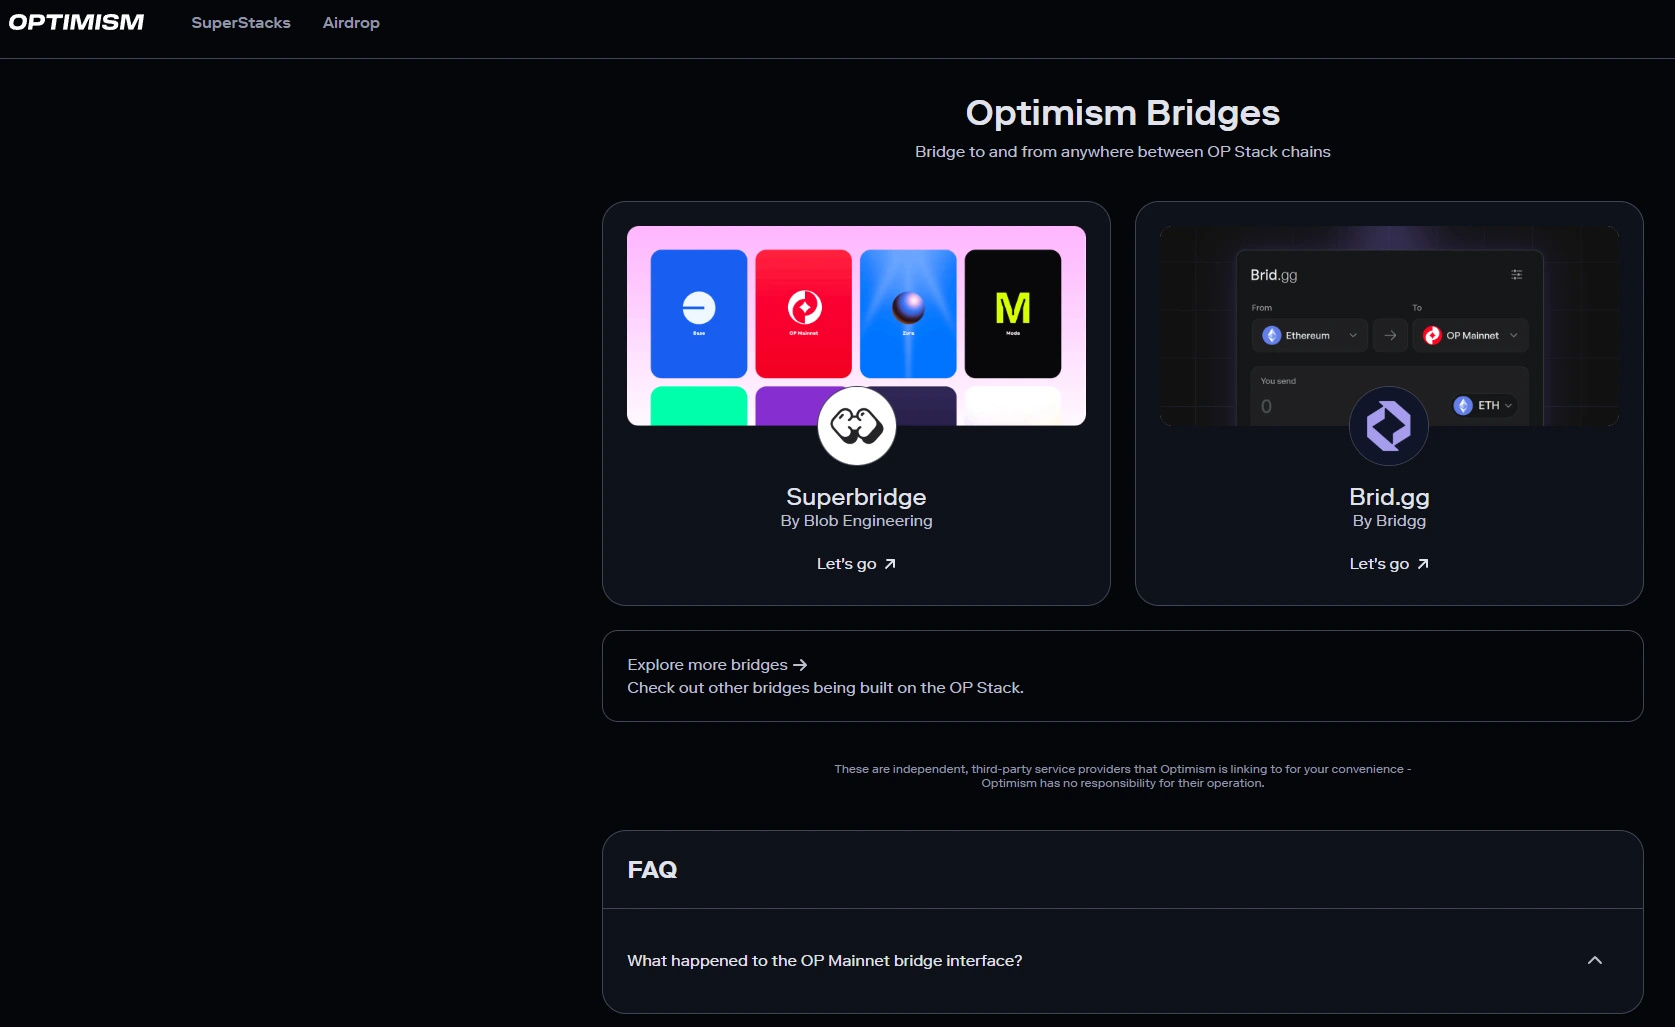
Task: Click the Ethereum network icon in From field
Action: [1271, 335]
